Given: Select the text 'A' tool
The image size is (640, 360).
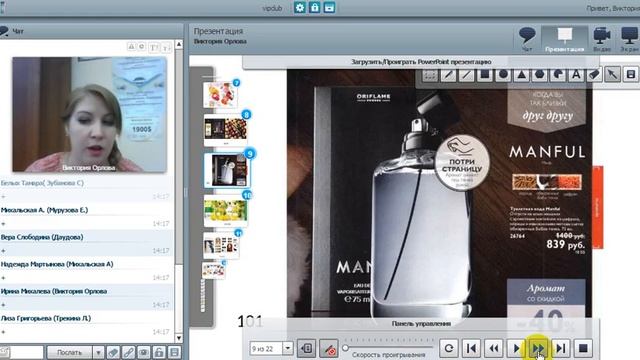Looking at the screenshot, I should pyautogui.click(x=576, y=75).
